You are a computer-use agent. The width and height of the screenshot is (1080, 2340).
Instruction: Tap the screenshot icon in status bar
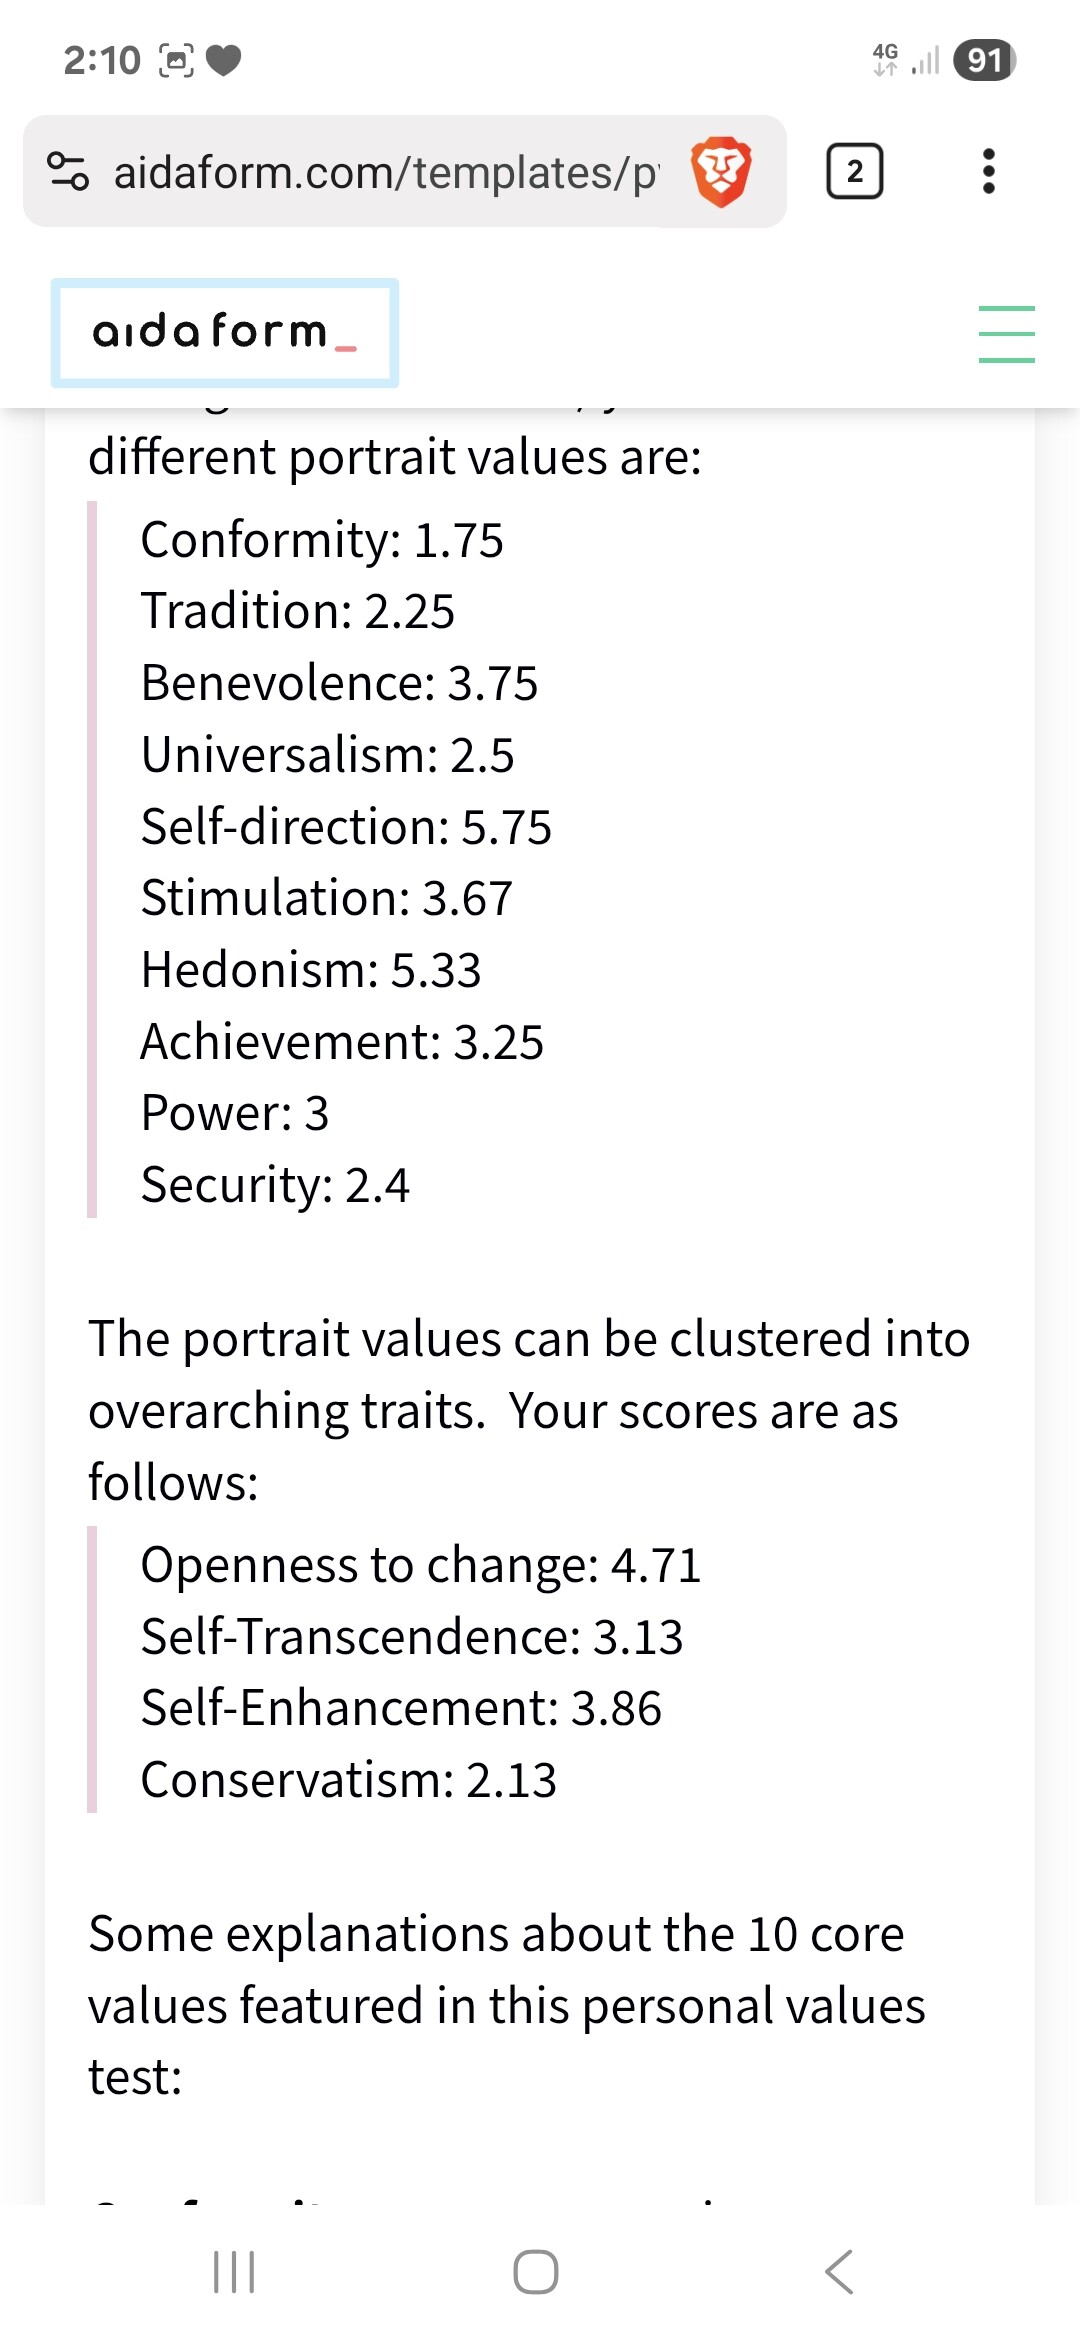[x=176, y=61]
